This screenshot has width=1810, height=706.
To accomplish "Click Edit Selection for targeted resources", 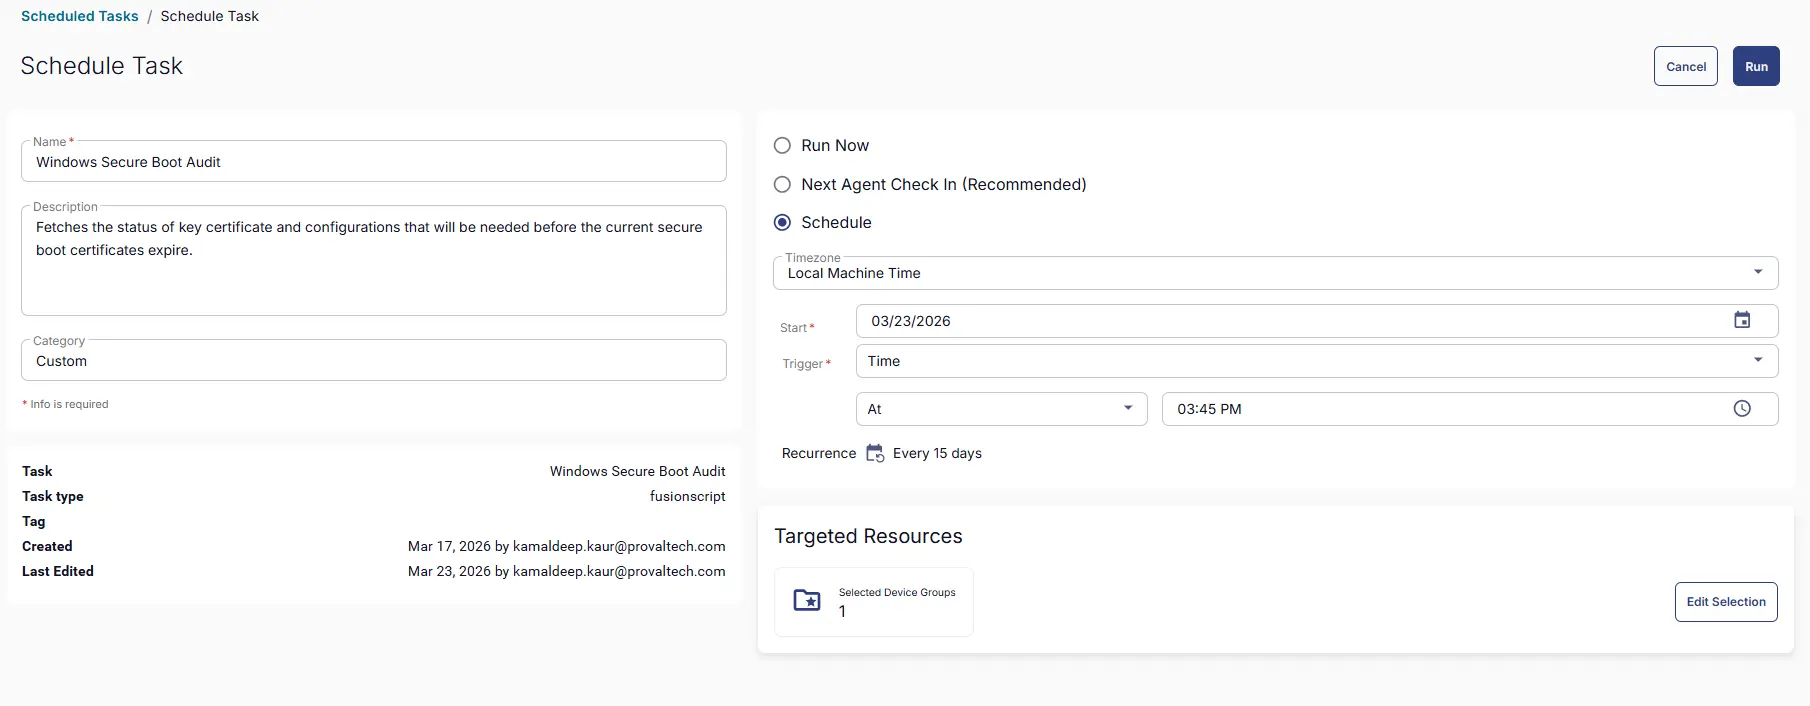I will click(1725, 602).
